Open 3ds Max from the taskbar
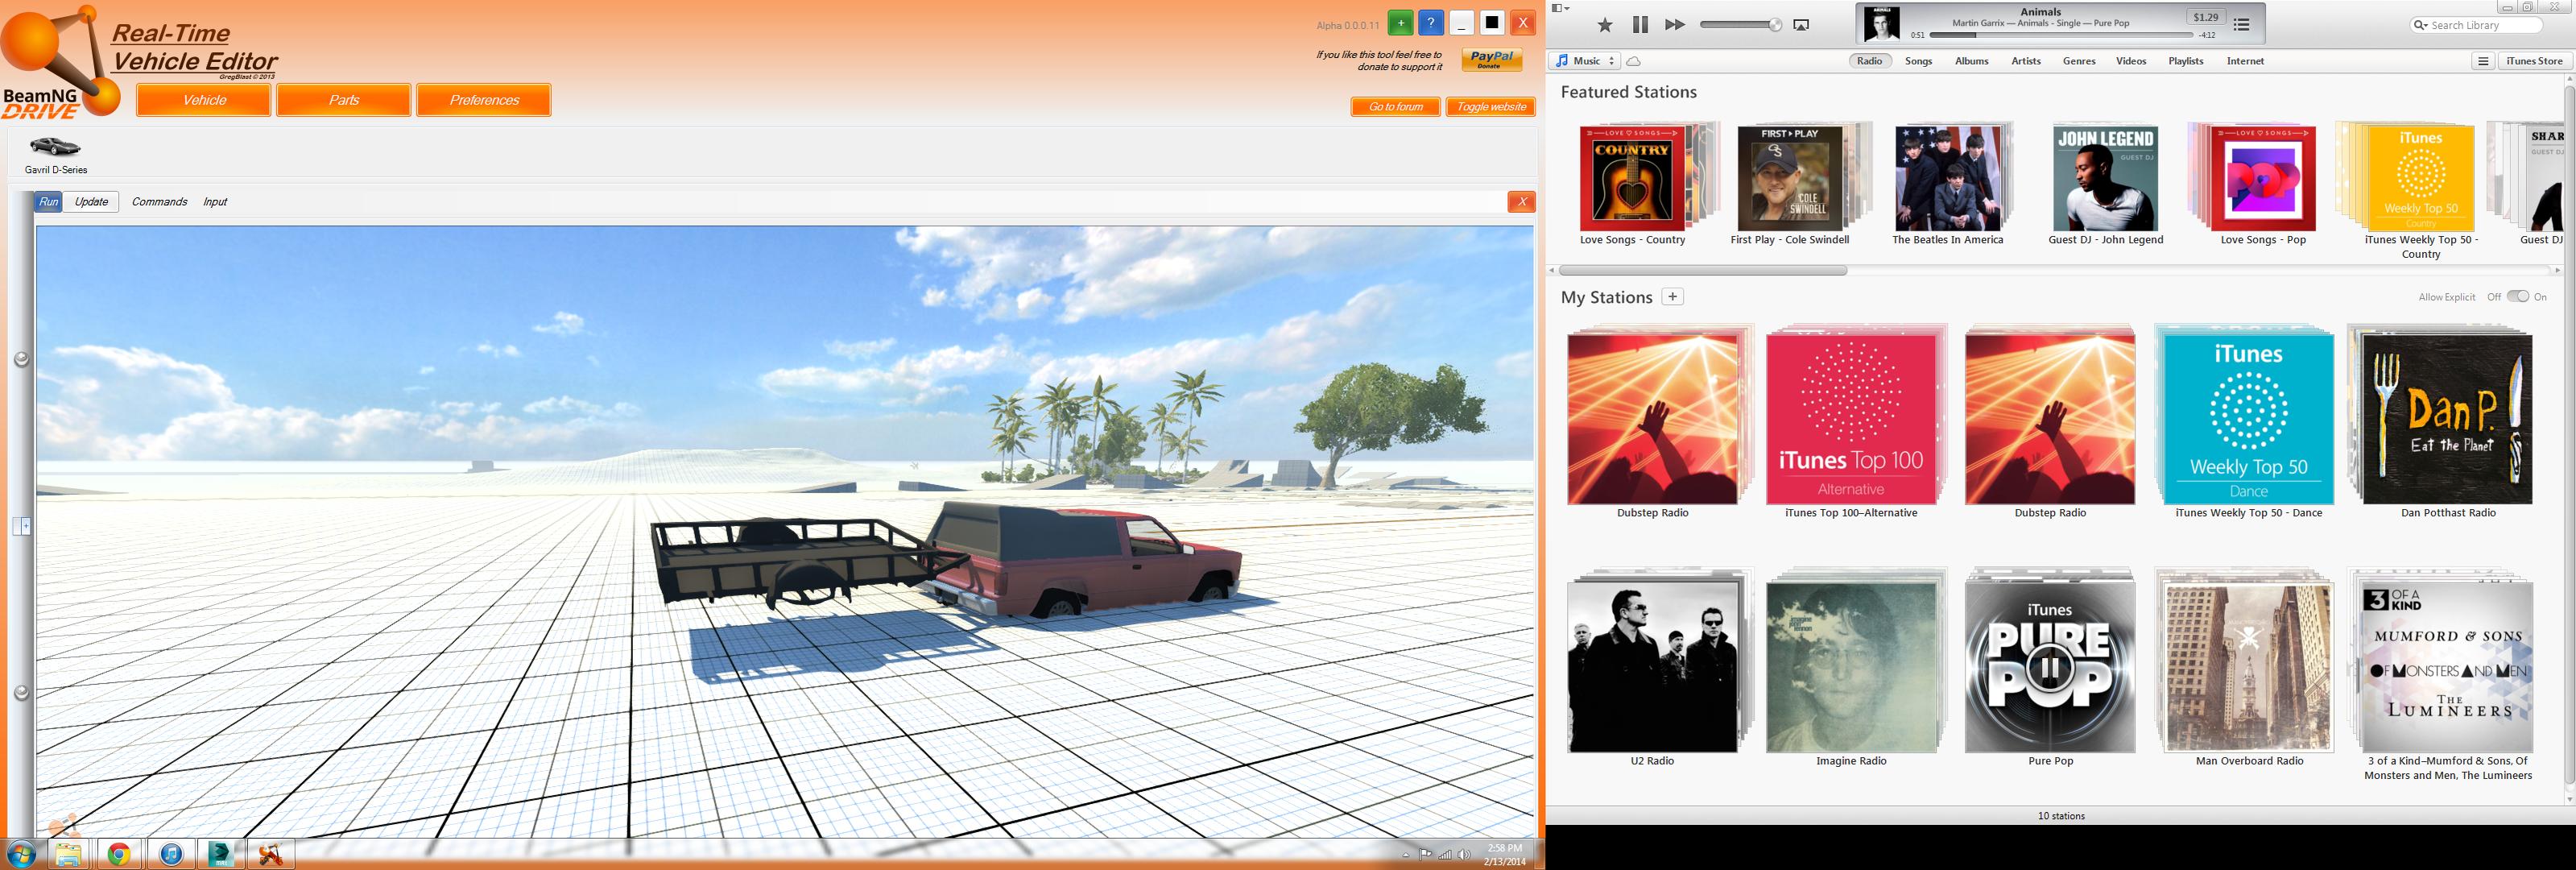This screenshot has width=2576, height=870. 220,854
